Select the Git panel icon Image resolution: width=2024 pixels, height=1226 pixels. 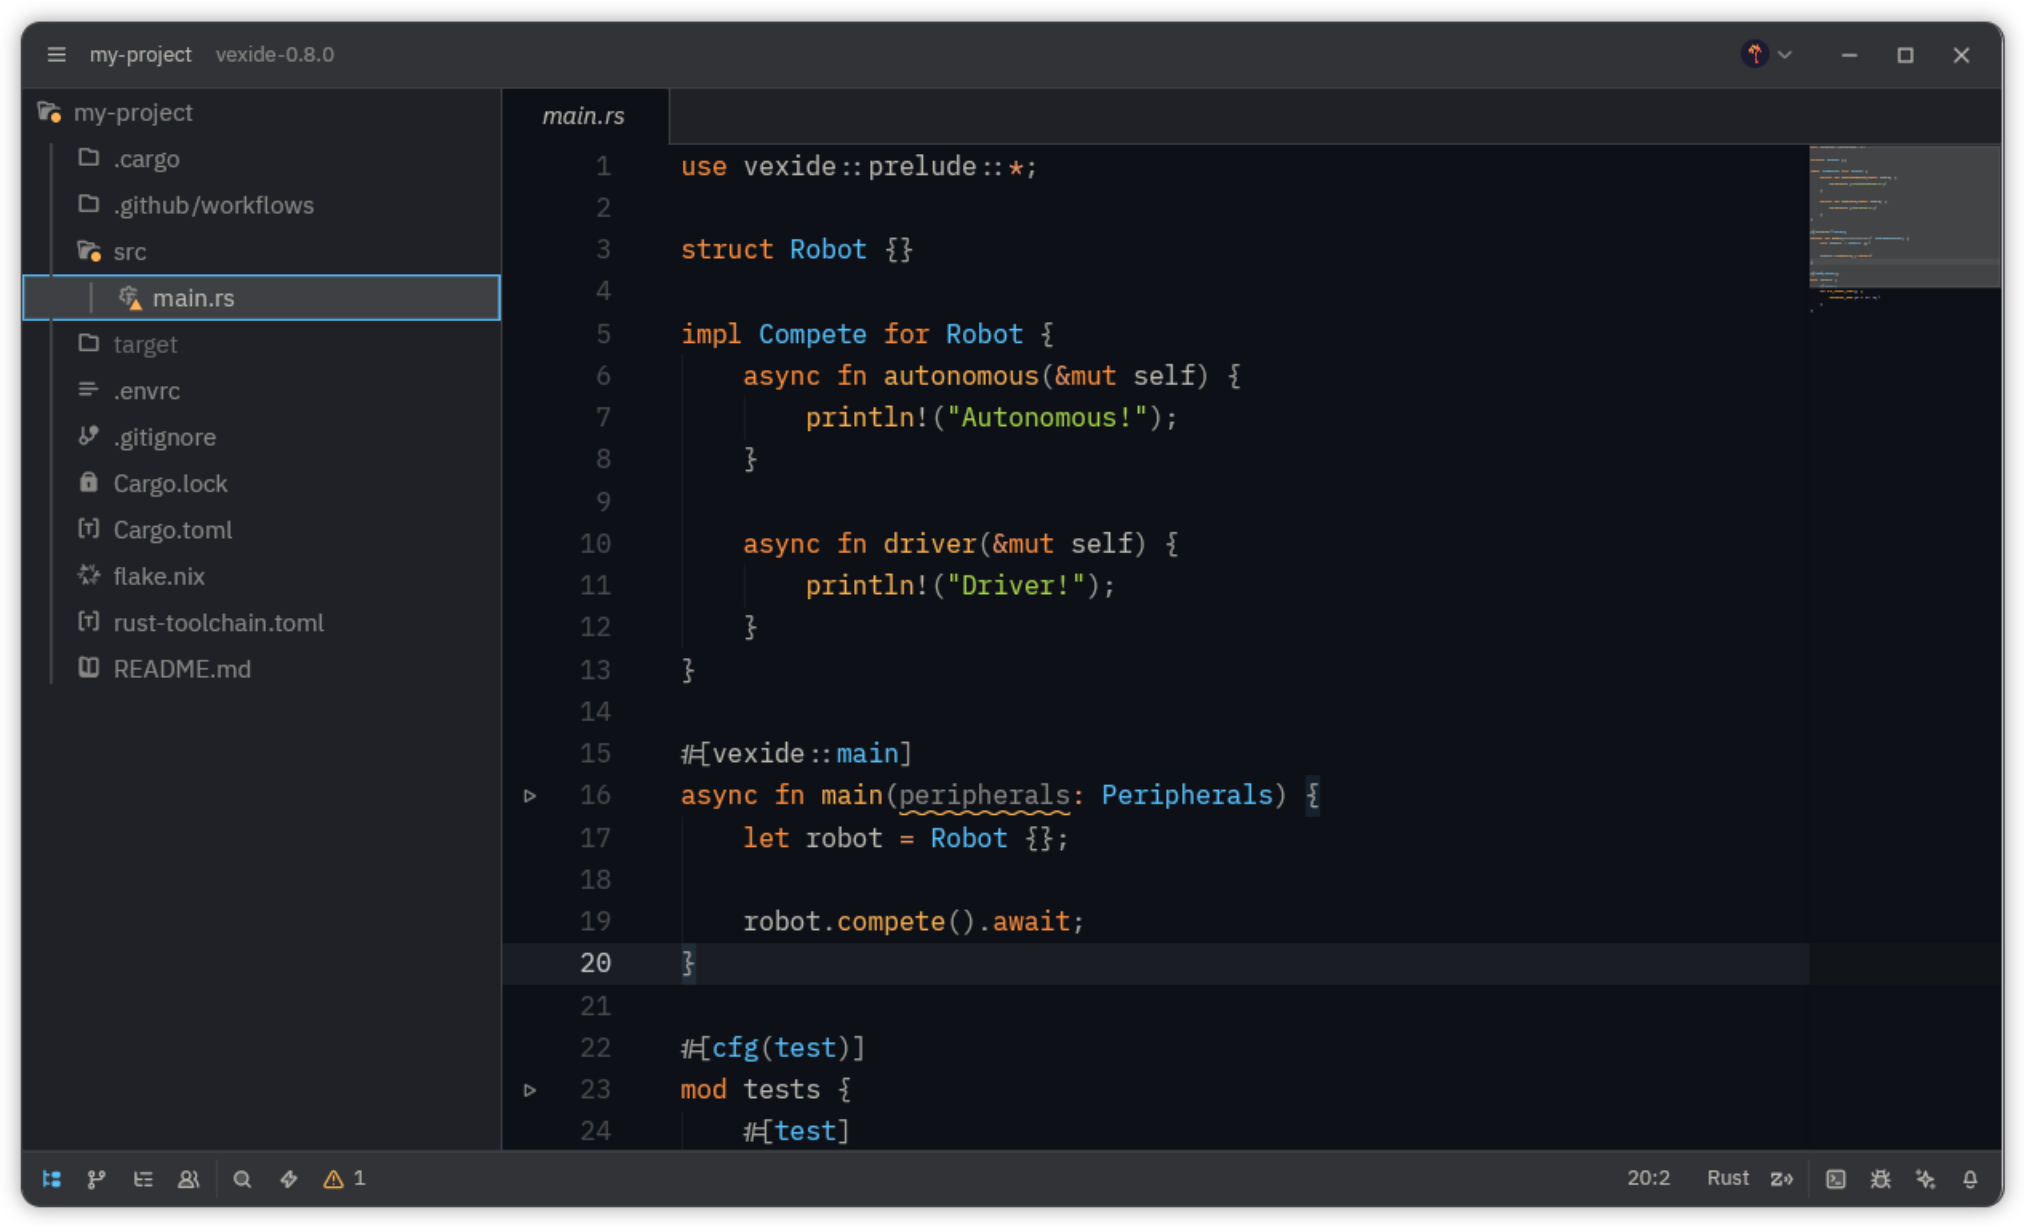click(96, 1179)
